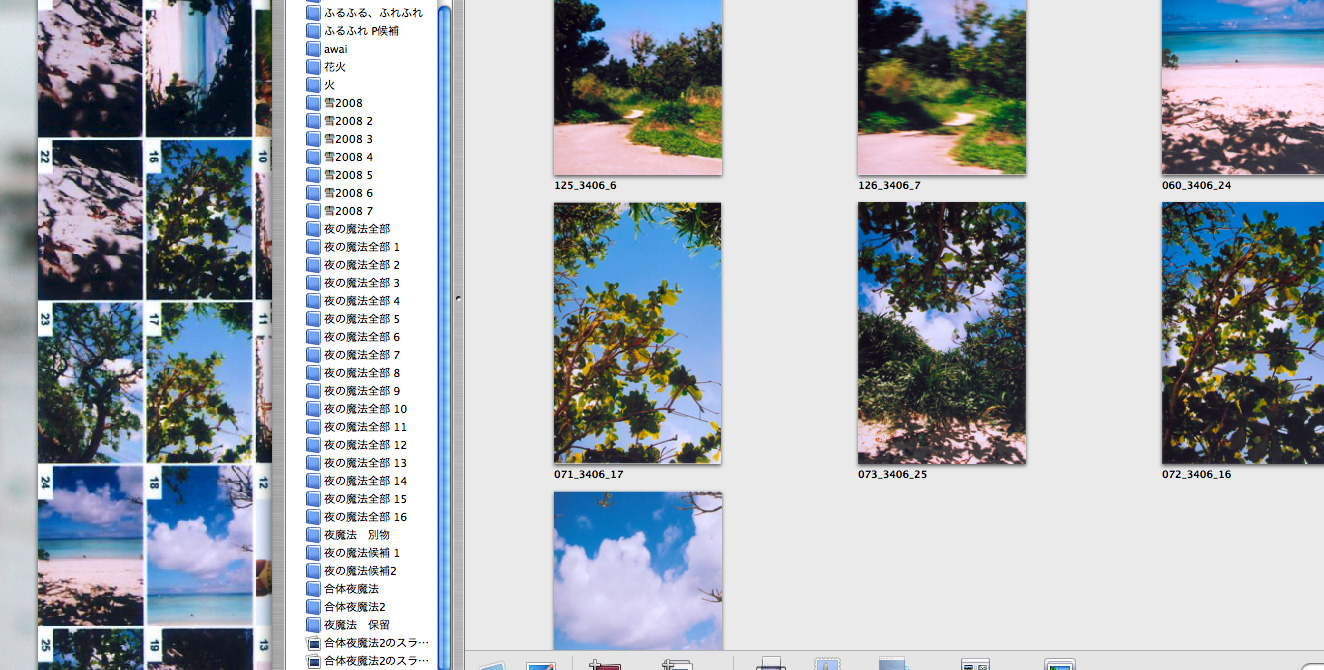Open the 夜魔法 保留 album
Viewport: 1324px width, 670px height.
[357, 625]
